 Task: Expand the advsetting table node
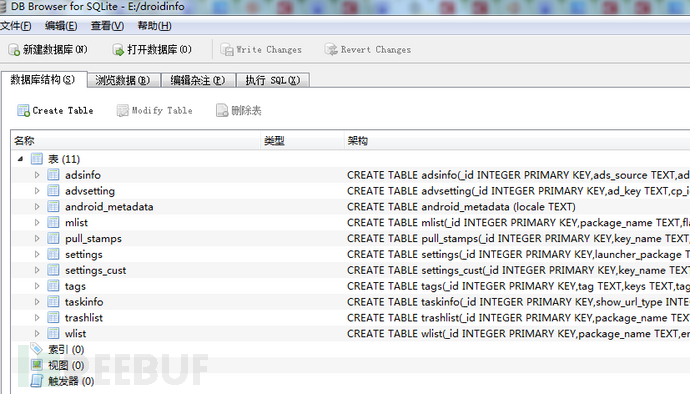[37, 191]
